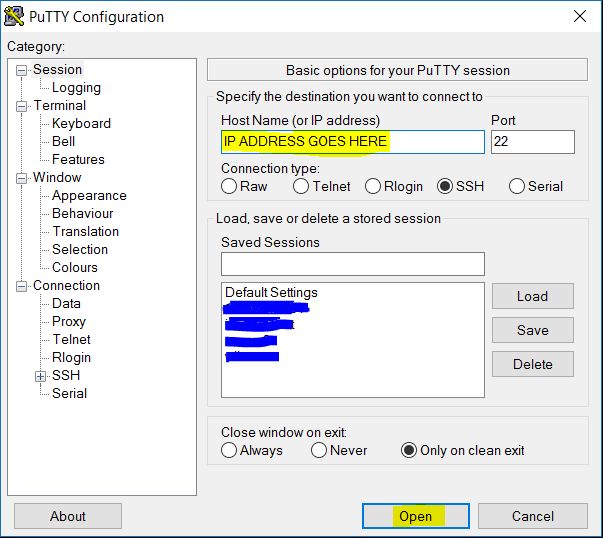Select Default Settings in sessions list
Image resolution: width=603 pixels, height=538 pixels.
click(x=271, y=292)
